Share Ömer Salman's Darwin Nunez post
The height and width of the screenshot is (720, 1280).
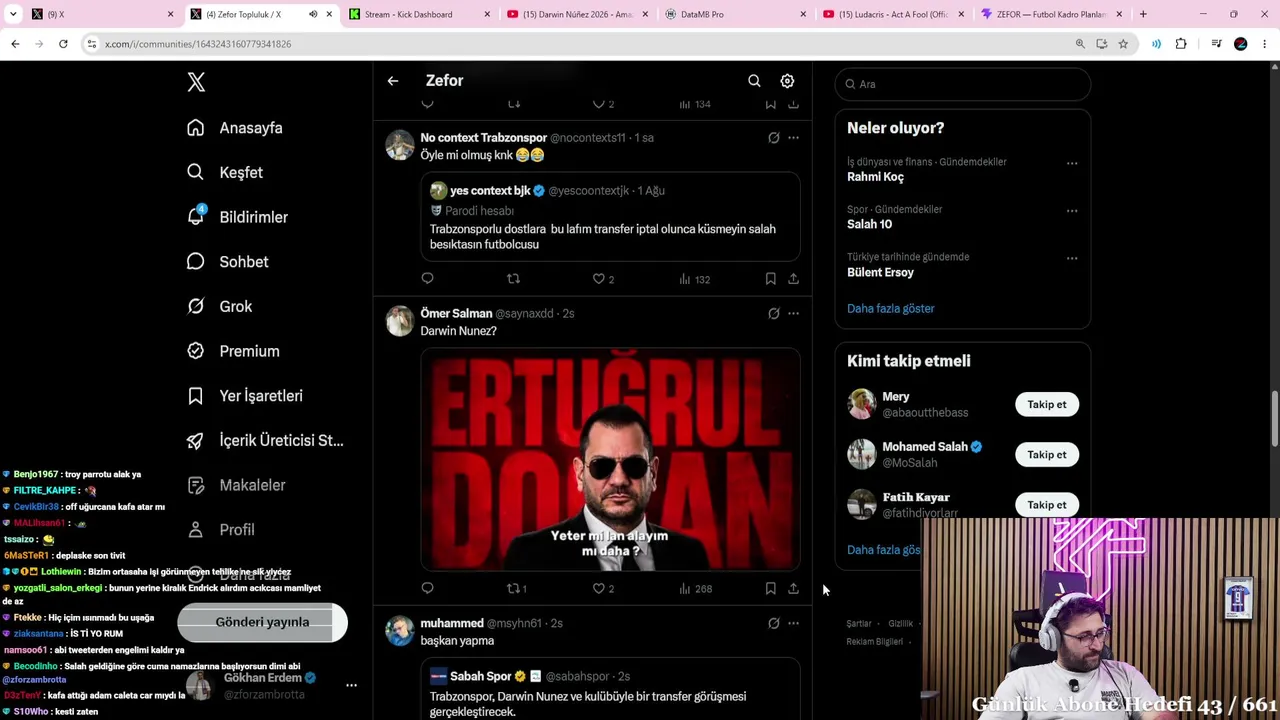click(x=793, y=589)
